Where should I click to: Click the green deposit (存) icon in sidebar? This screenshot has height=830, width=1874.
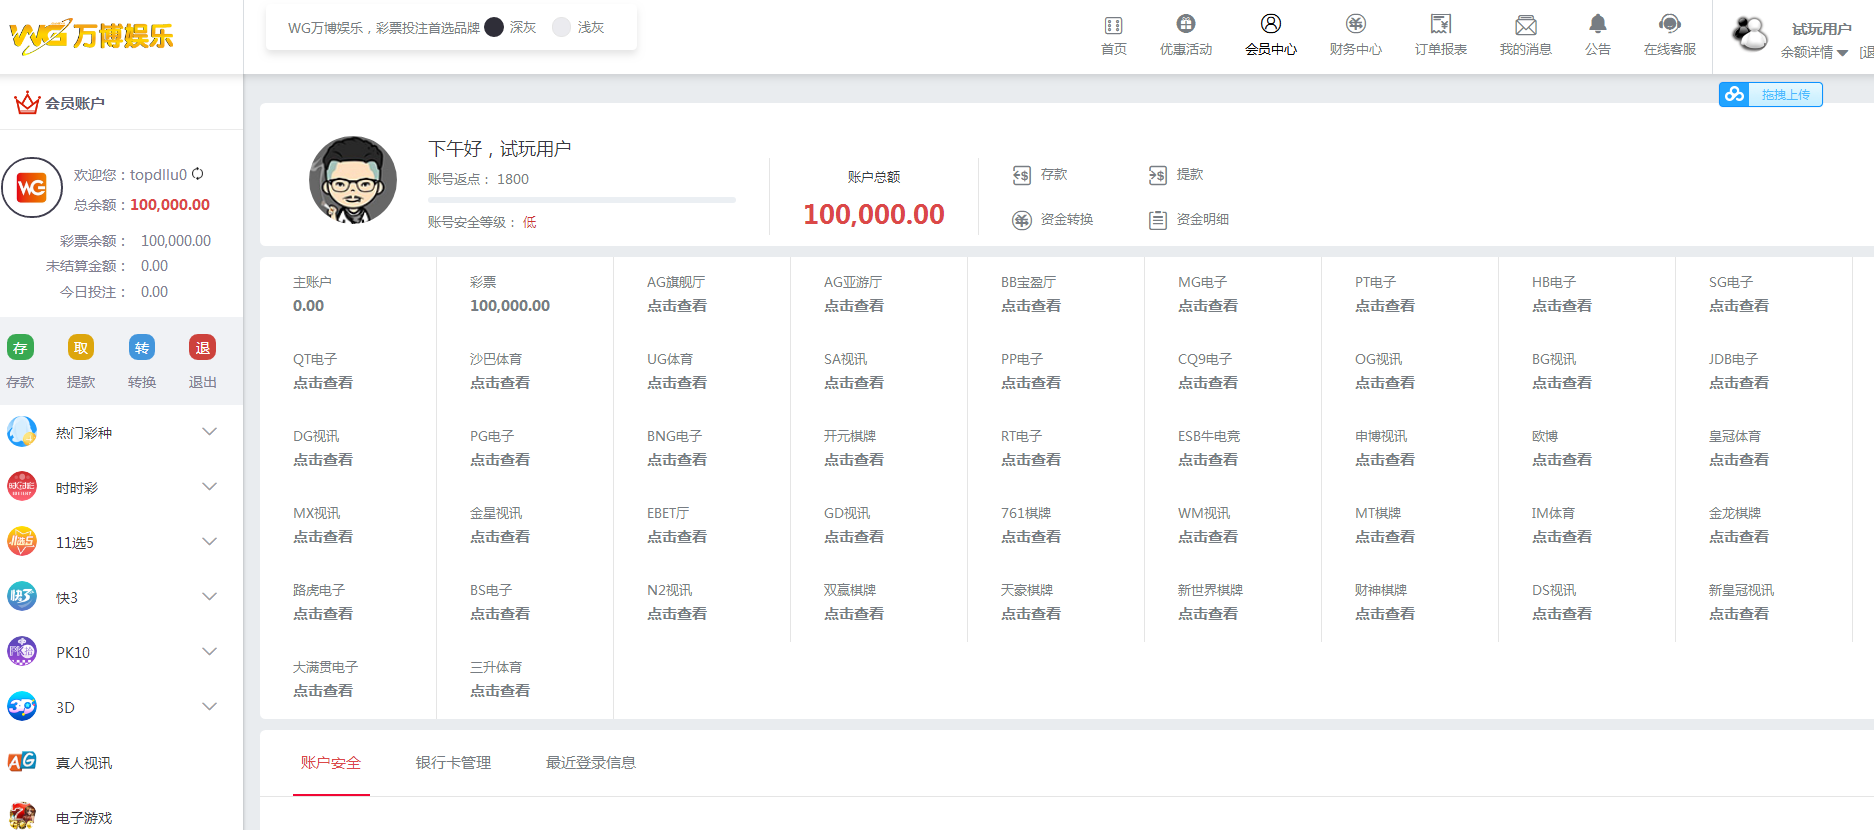[20, 348]
